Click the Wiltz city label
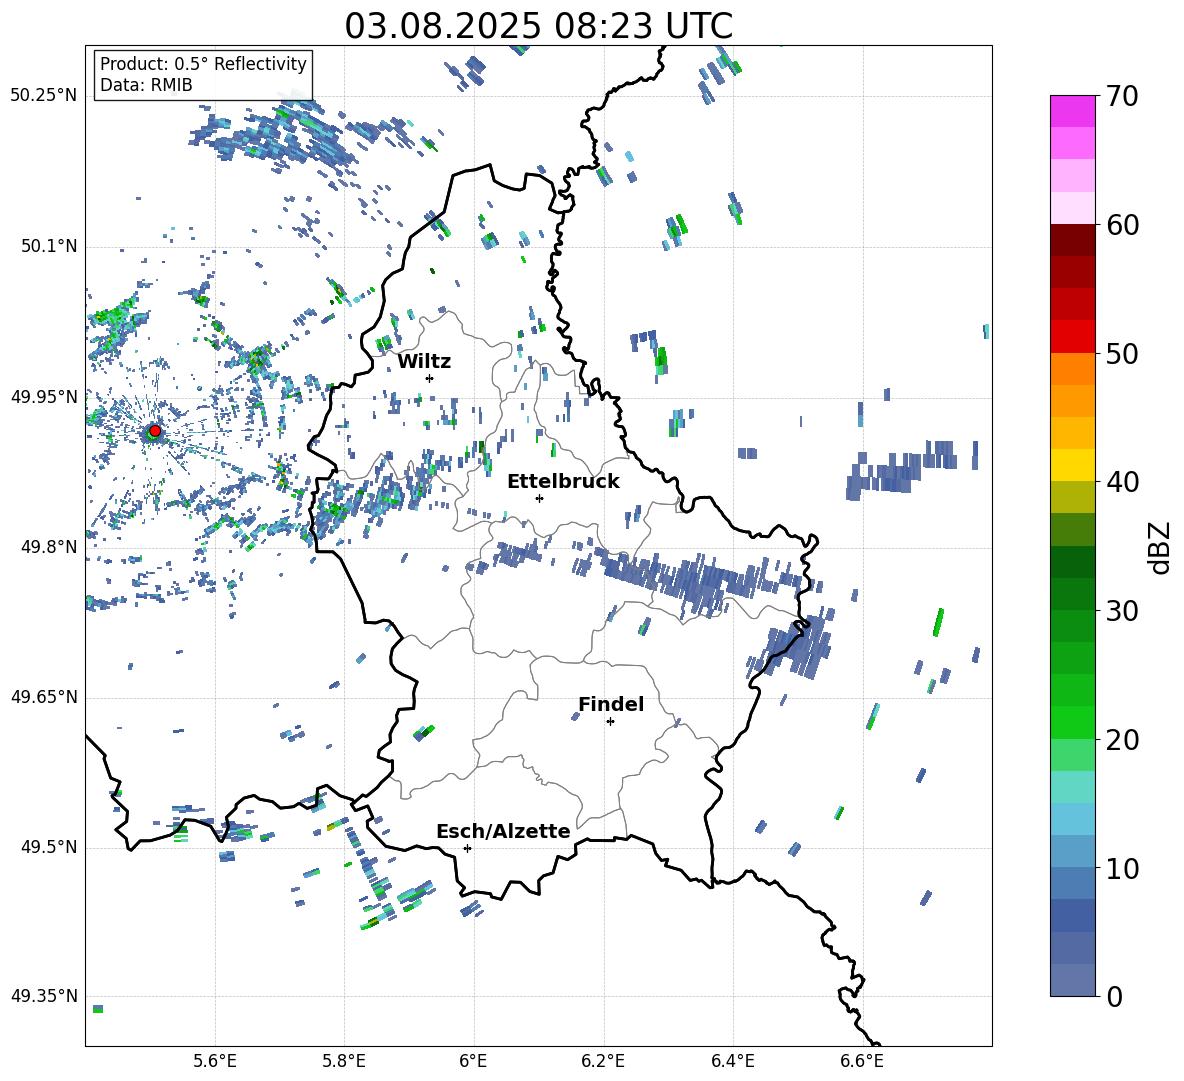 (424, 362)
